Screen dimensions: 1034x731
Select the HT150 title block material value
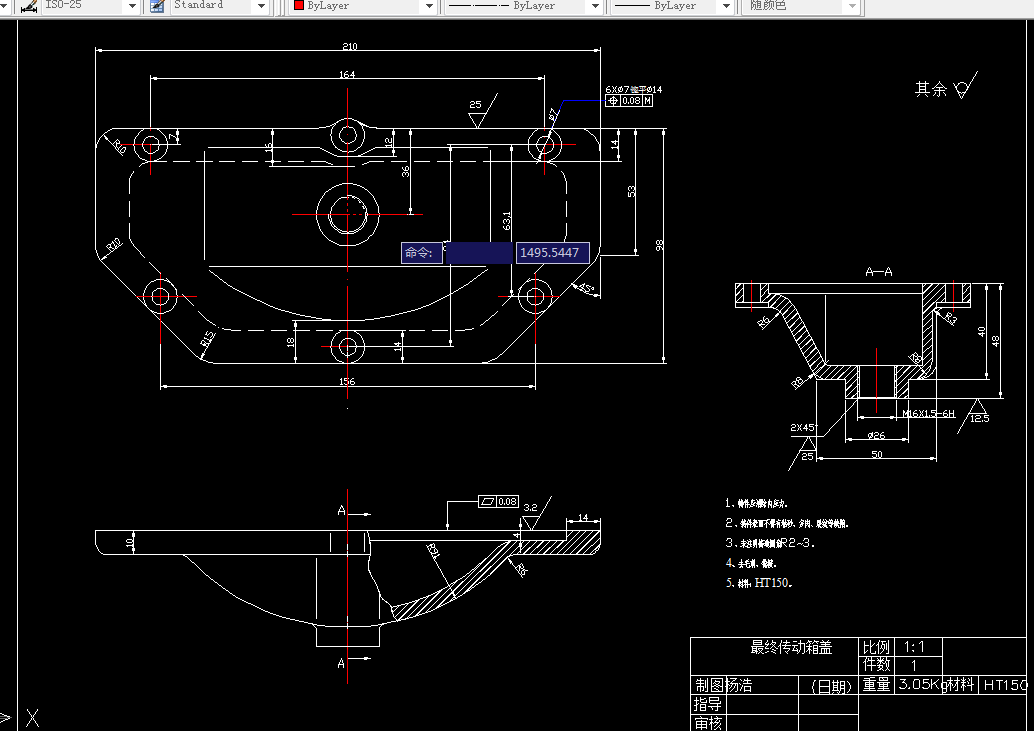(x=1005, y=686)
